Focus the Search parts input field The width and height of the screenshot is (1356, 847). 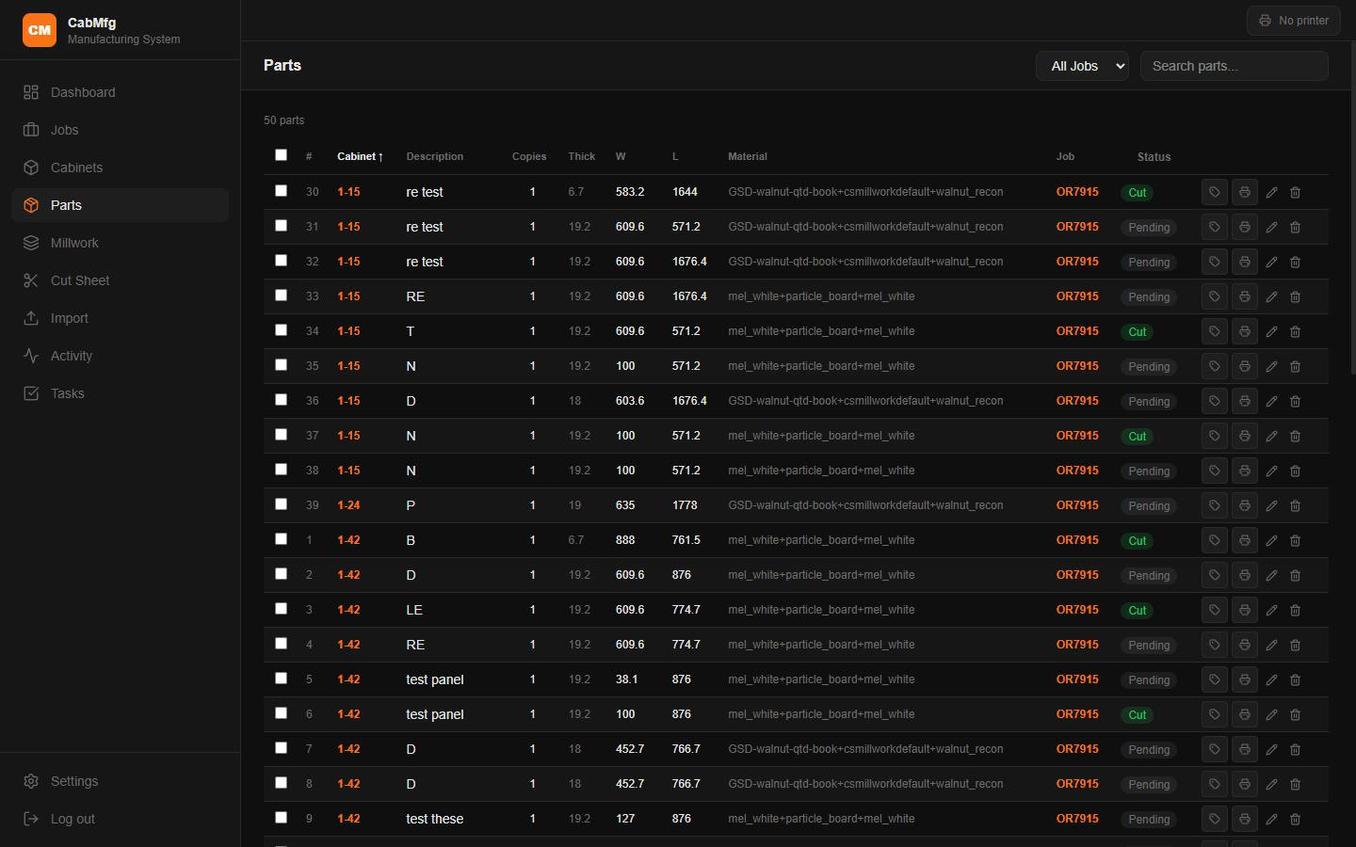tap(1234, 66)
